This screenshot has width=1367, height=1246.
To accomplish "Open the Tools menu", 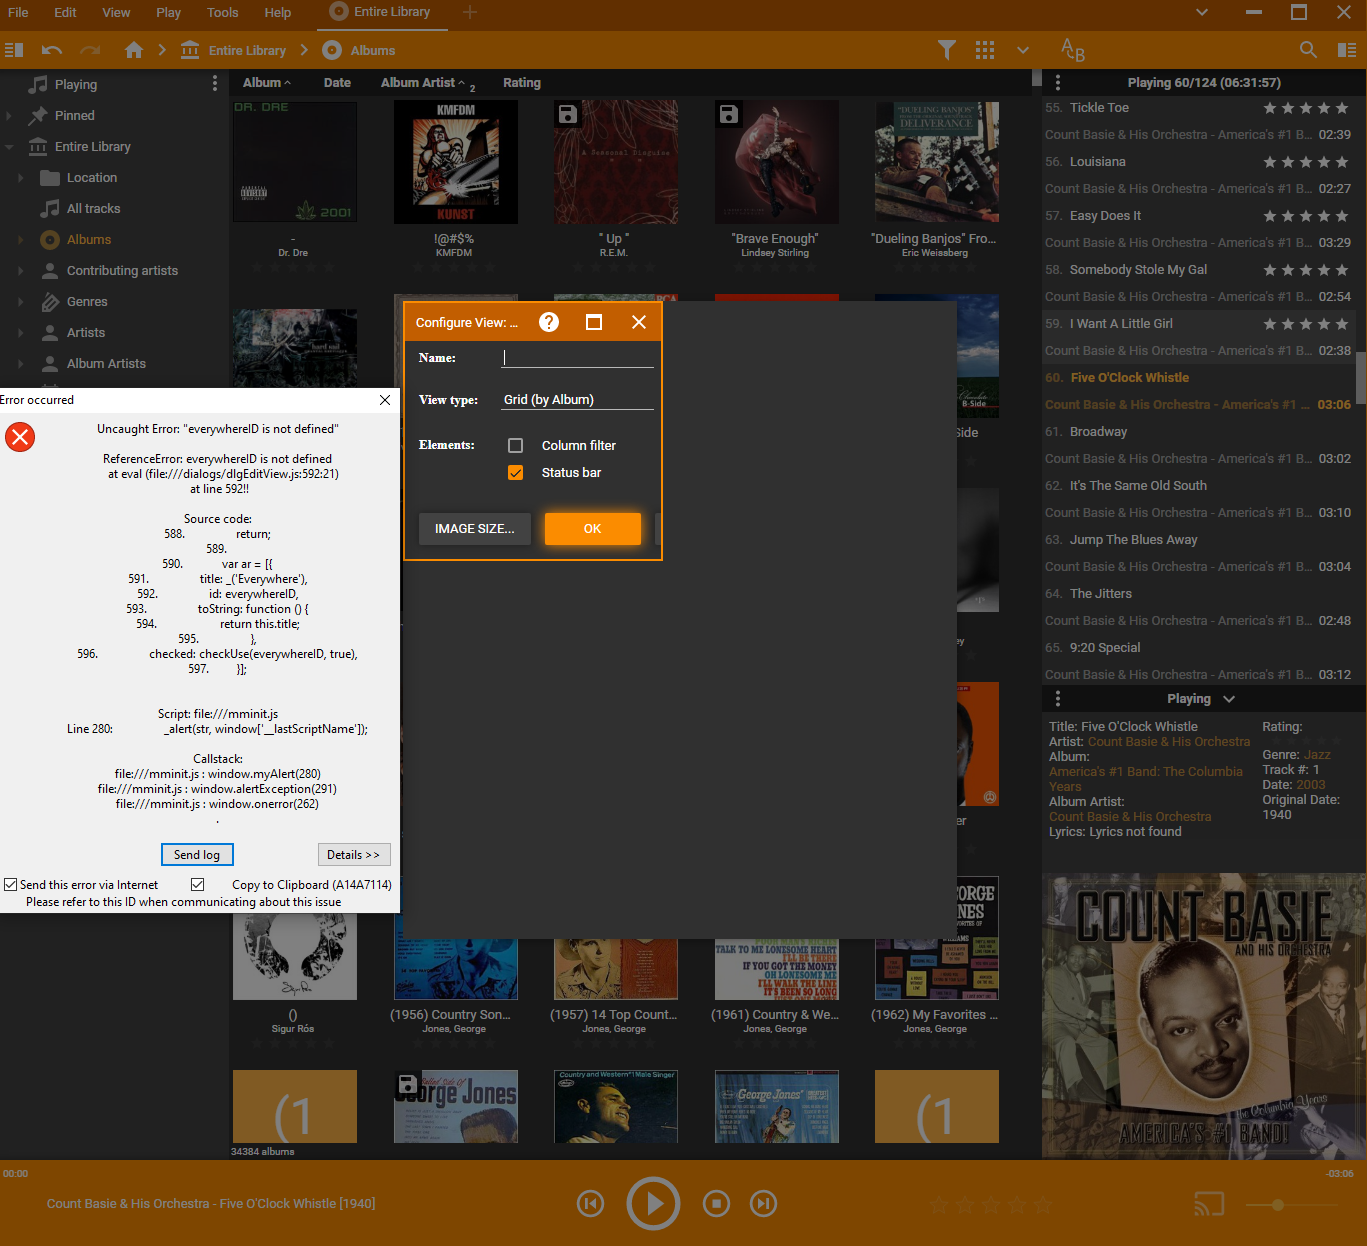I will (x=222, y=12).
